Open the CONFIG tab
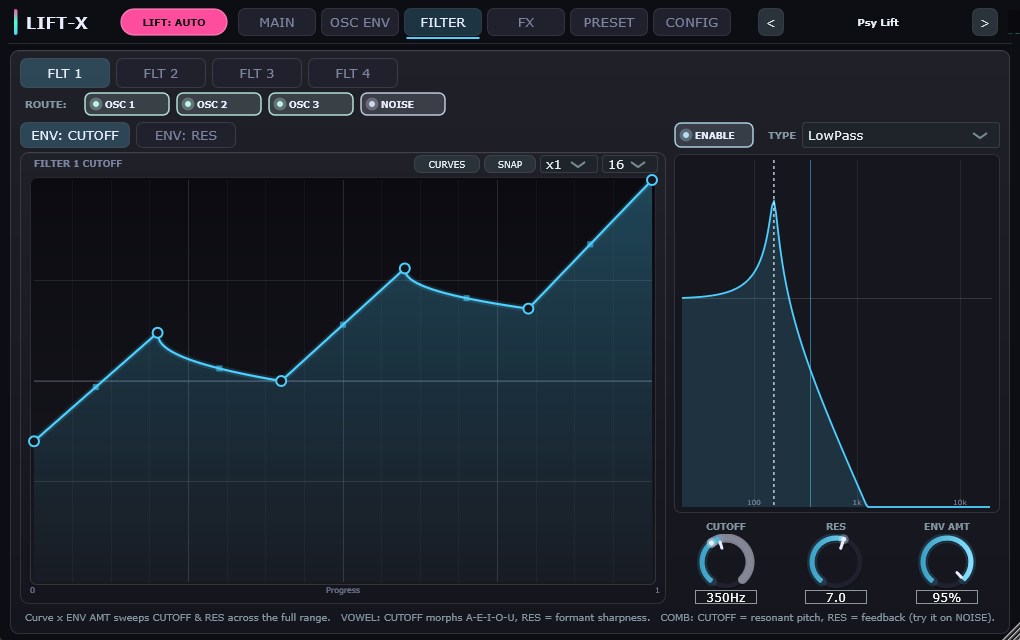 tap(691, 22)
